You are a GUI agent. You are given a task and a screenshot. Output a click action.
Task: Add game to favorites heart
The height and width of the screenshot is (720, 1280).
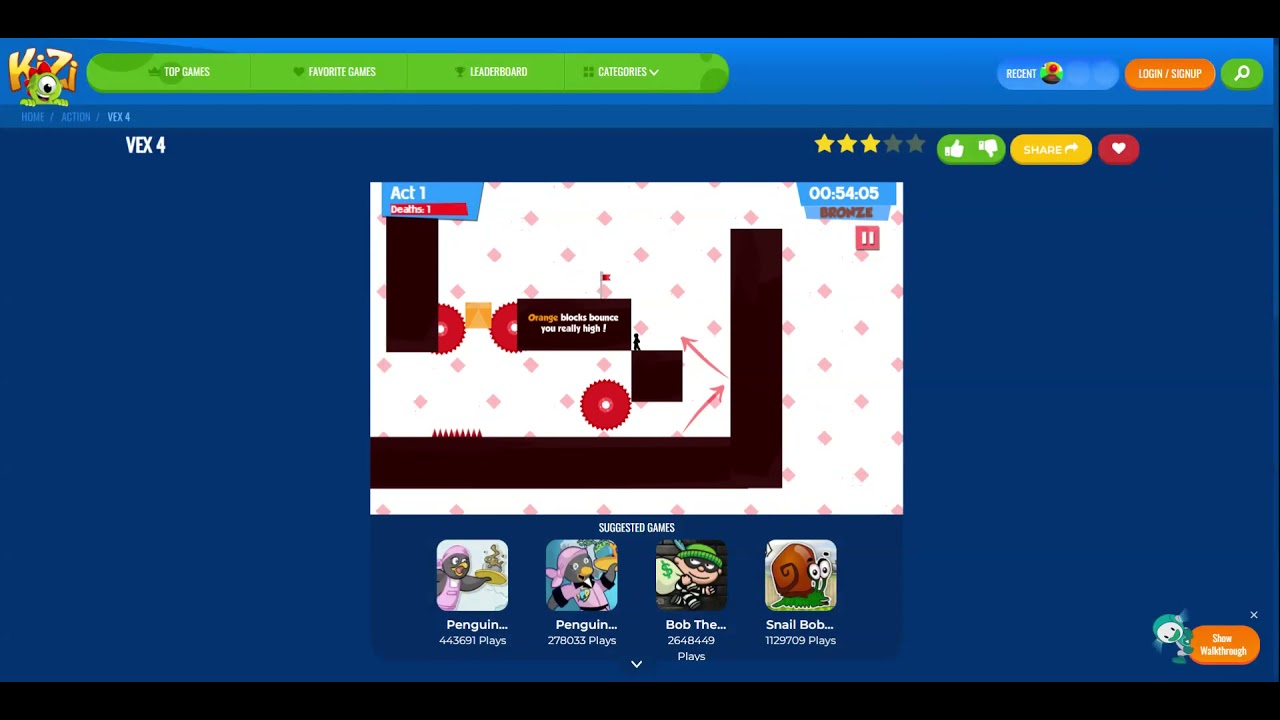click(x=1118, y=149)
